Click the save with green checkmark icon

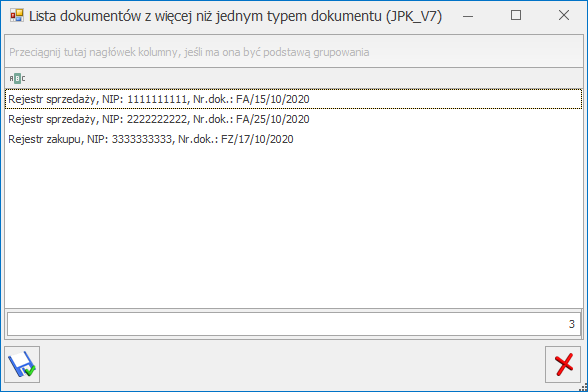(22, 364)
